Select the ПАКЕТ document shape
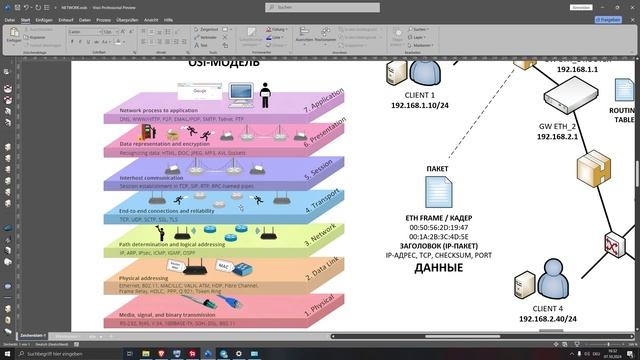Image resolution: width=640 pixels, height=360 pixels. pos(438,192)
